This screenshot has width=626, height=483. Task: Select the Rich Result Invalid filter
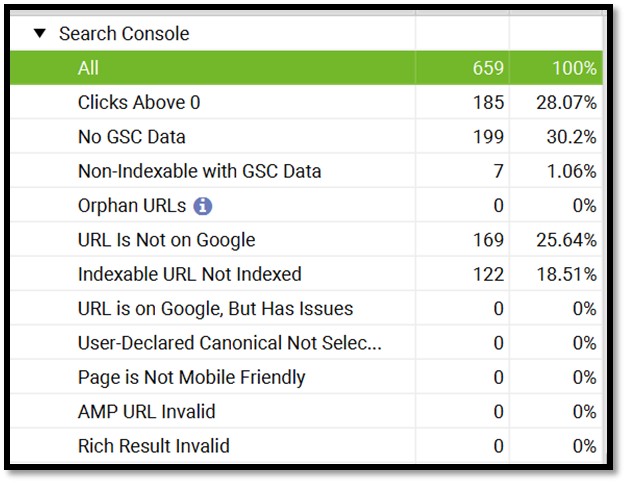coord(306,446)
